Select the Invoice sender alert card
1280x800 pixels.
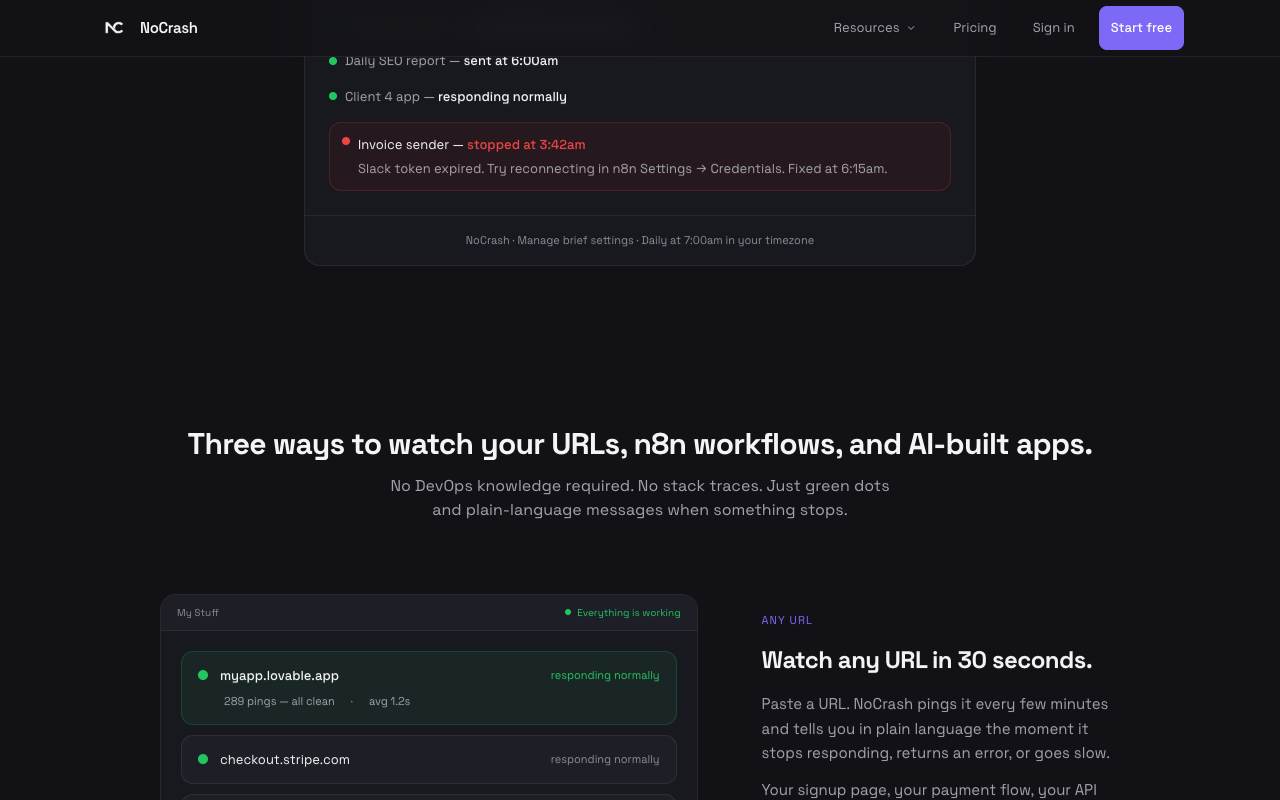(640, 156)
